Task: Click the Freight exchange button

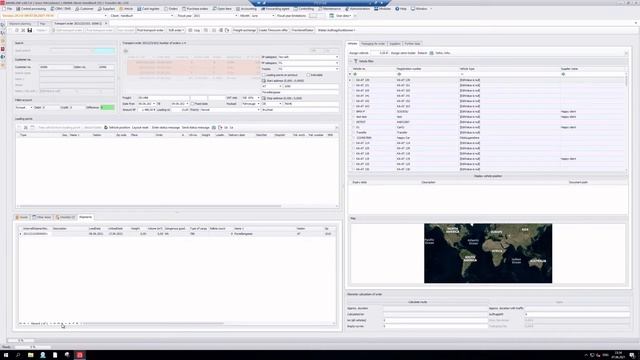Action: [244, 30]
